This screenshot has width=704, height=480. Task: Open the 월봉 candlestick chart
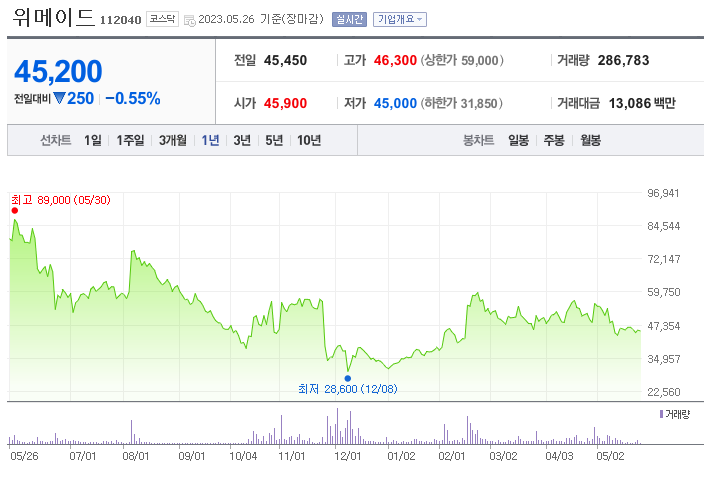(590, 141)
